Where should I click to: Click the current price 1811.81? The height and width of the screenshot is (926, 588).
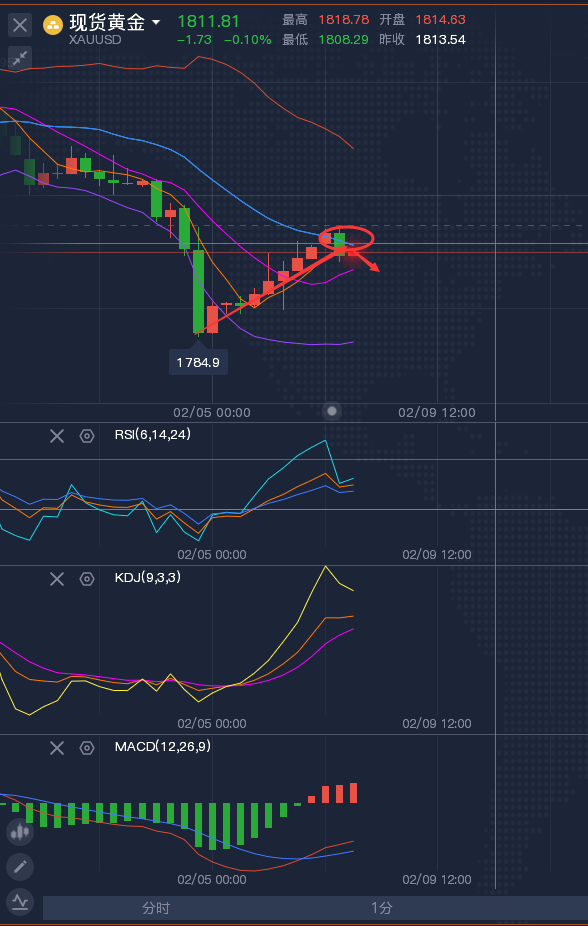(208, 22)
